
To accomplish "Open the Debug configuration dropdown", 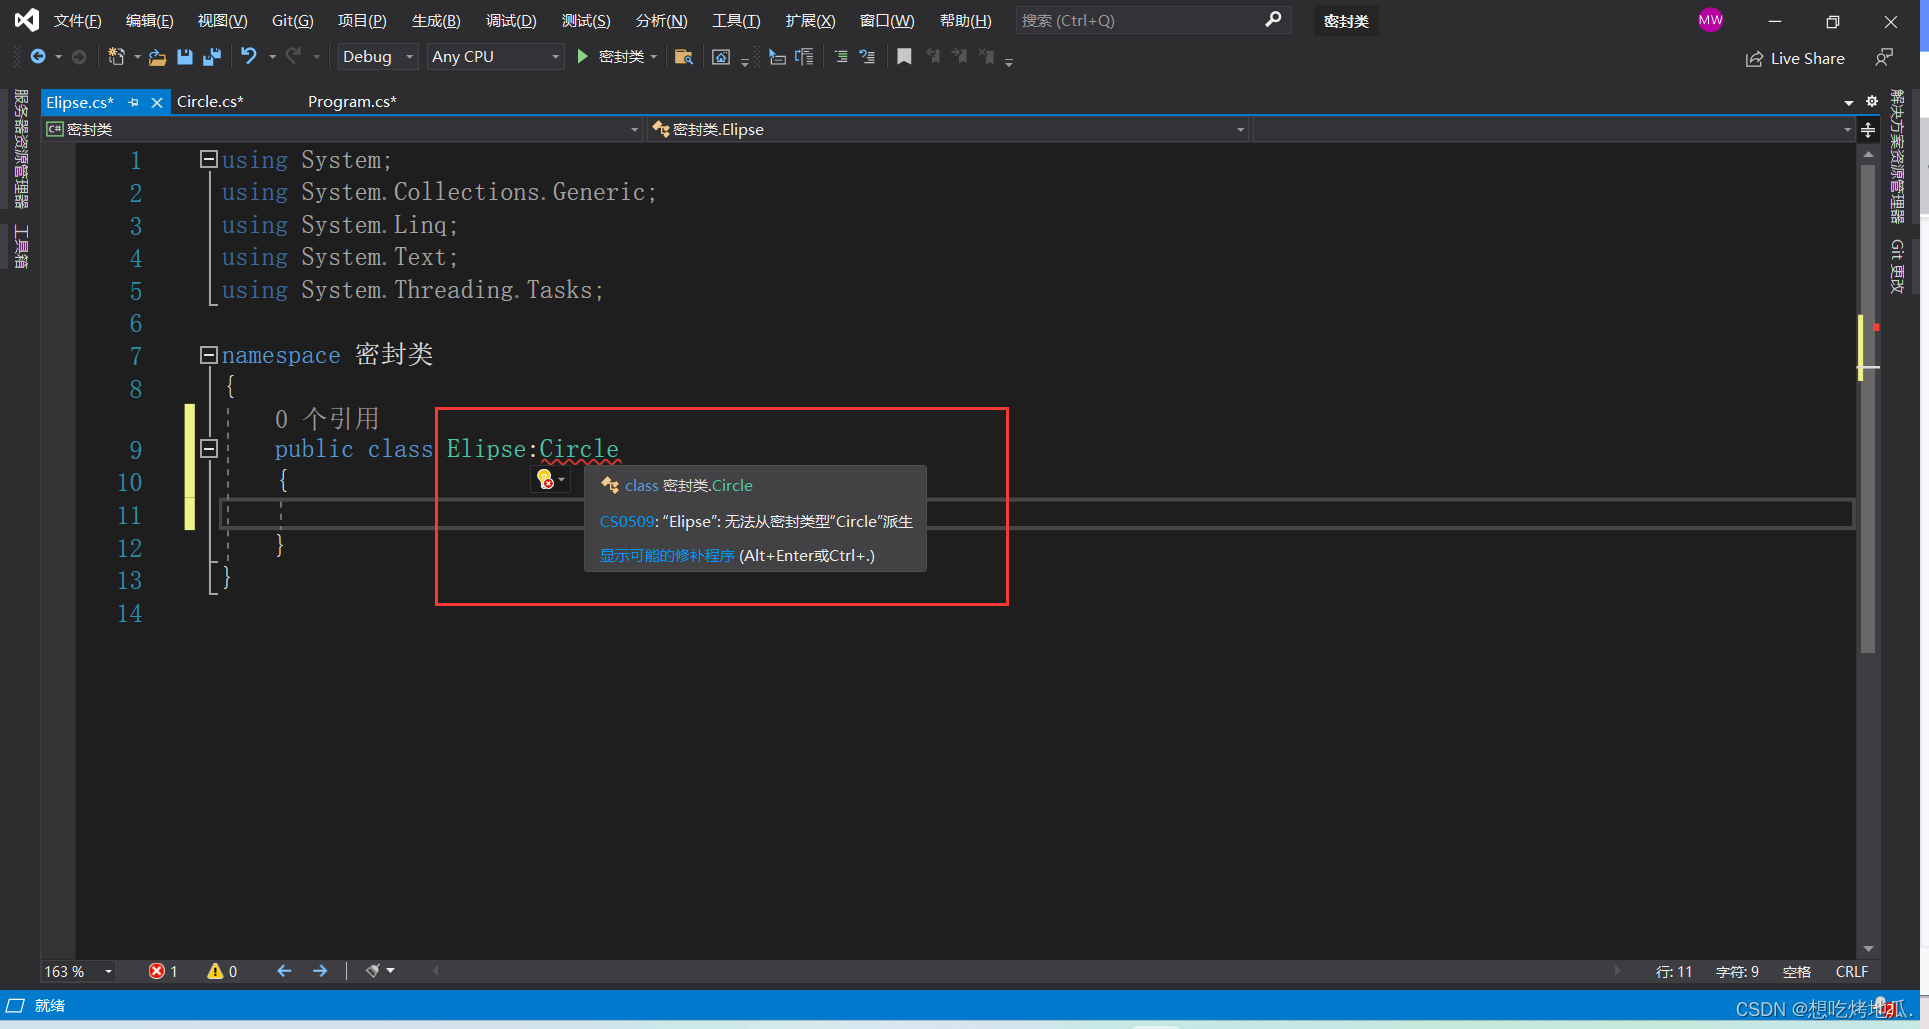I will pyautogui.click(x=377, y=57).
